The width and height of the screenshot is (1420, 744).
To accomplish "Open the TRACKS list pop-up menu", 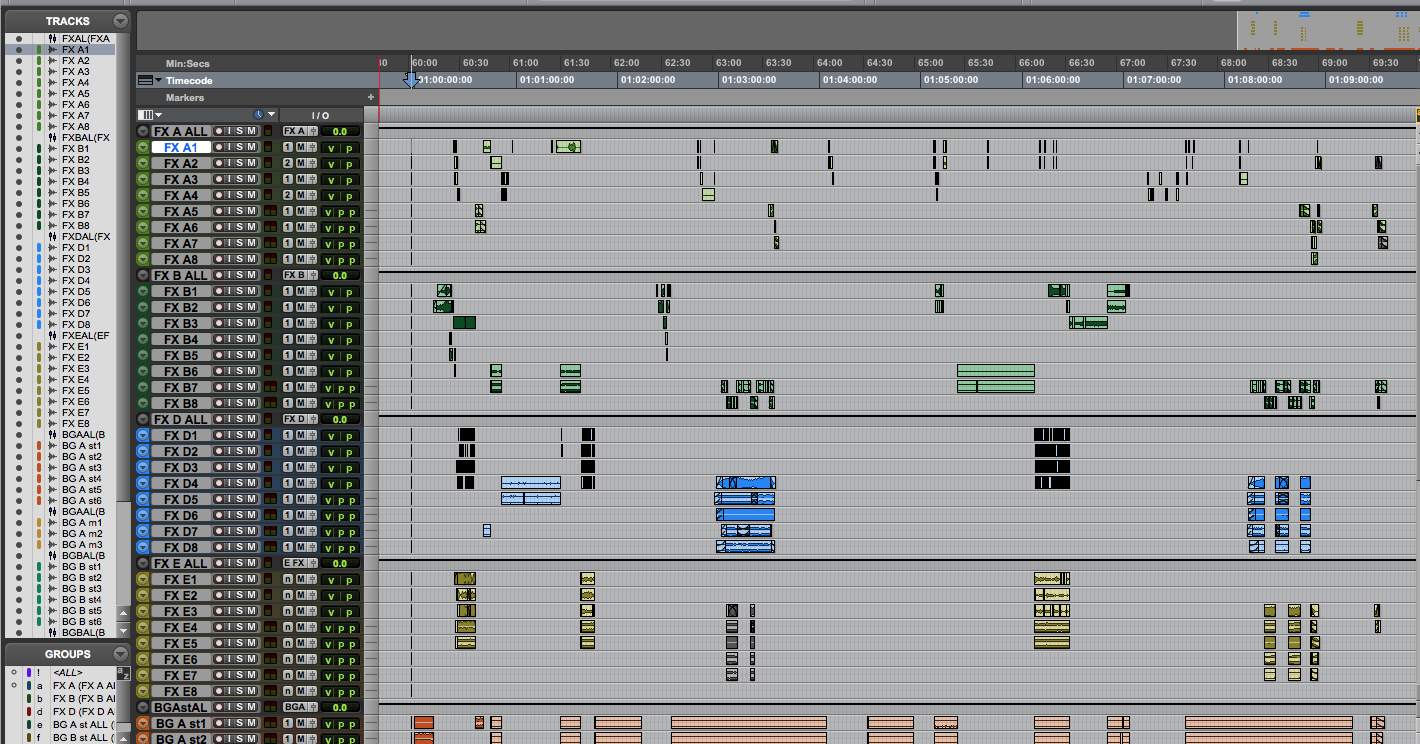I will click(x=121, y=21).
